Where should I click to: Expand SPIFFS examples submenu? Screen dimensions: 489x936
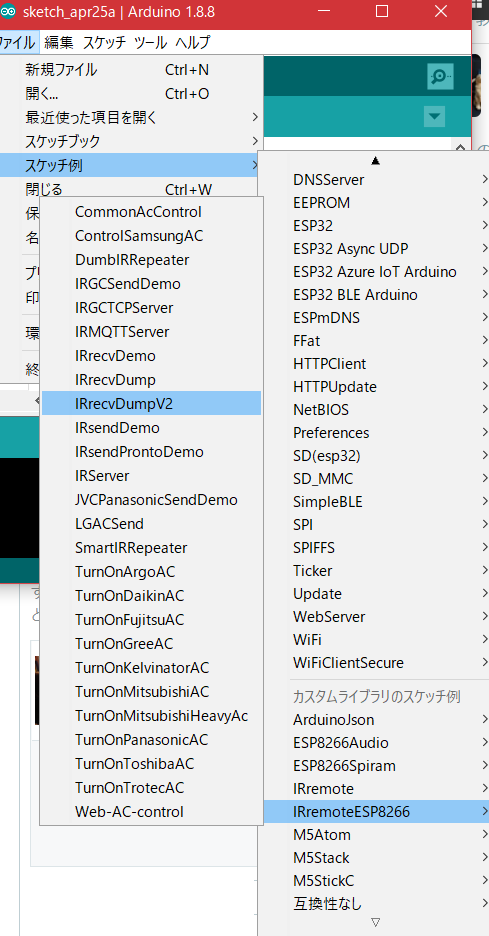point(376,547)
